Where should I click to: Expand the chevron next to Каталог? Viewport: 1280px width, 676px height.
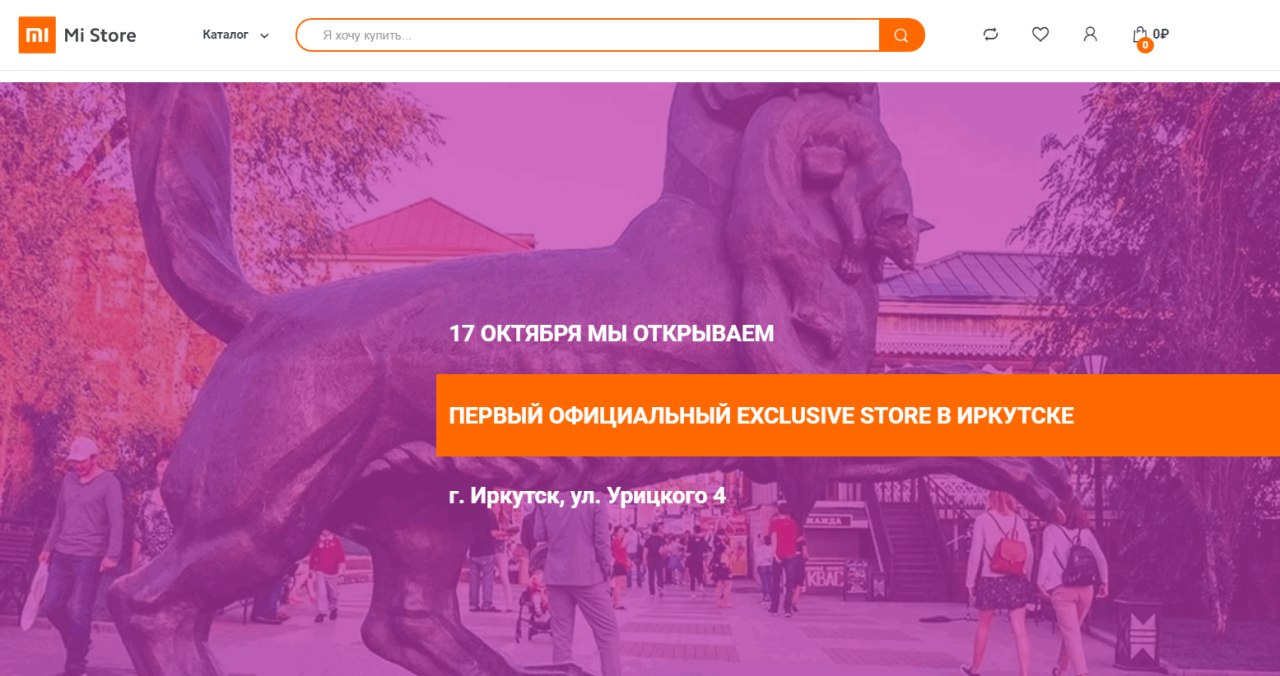point(264,35)
